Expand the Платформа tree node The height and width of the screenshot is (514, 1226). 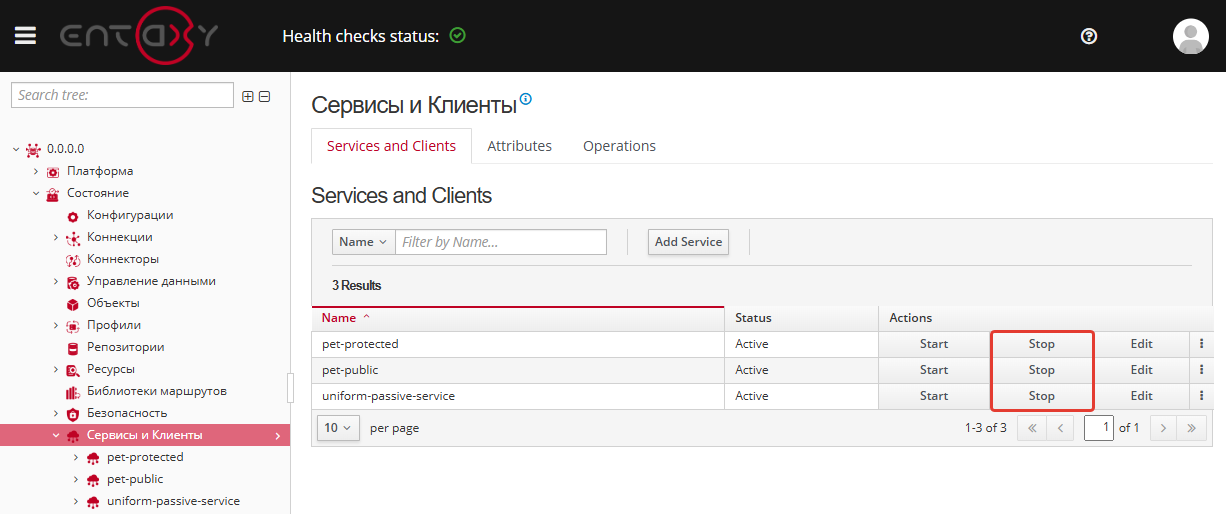36,171
